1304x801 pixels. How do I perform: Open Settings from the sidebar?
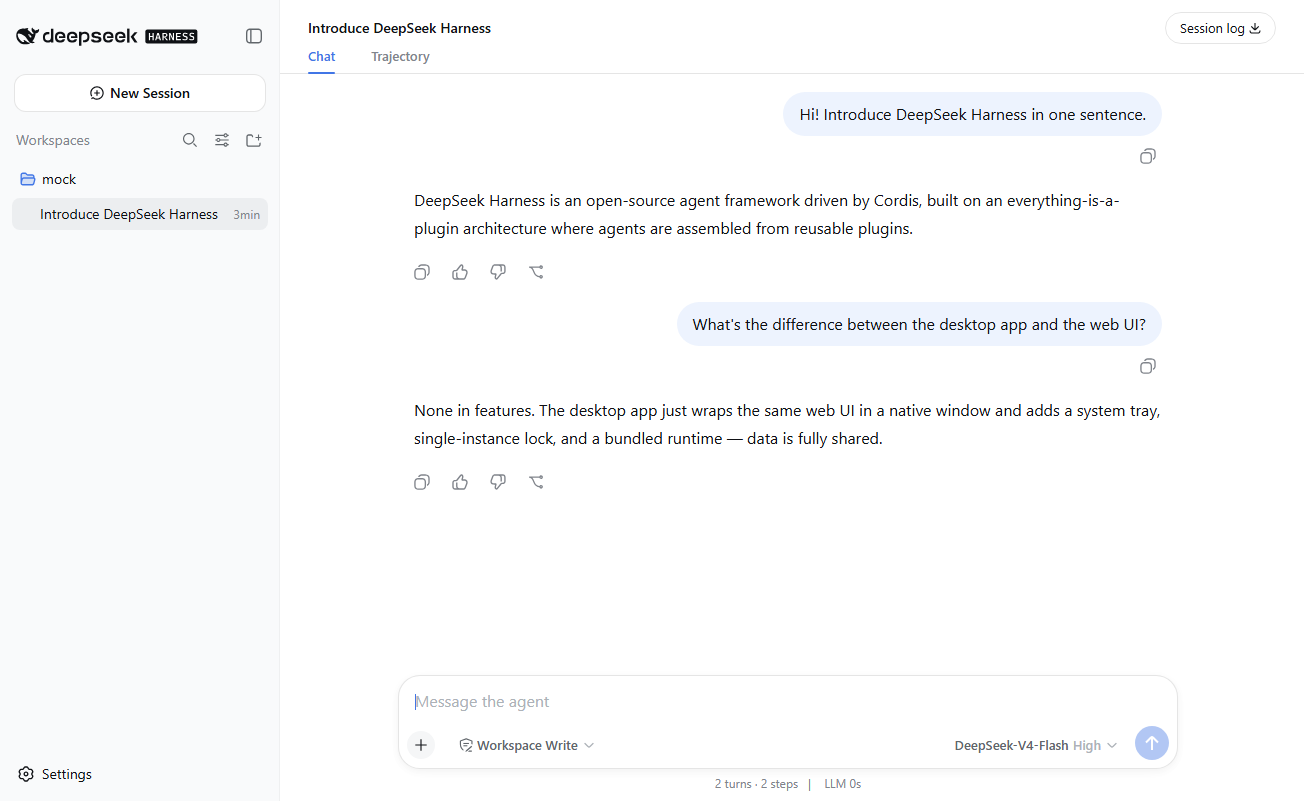(x=55, y=774)
